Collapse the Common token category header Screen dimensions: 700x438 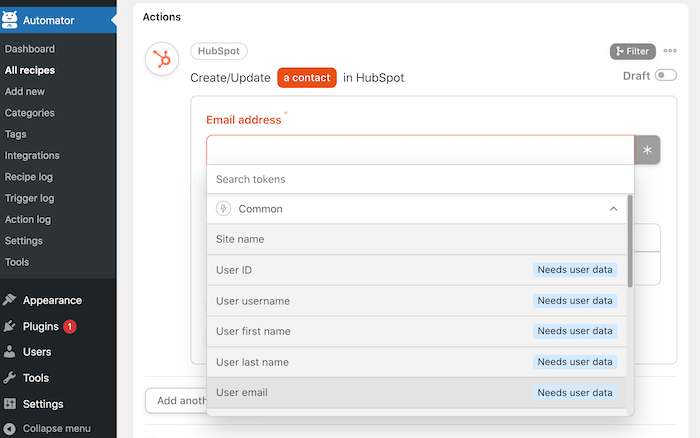click(x=417, y=209)
